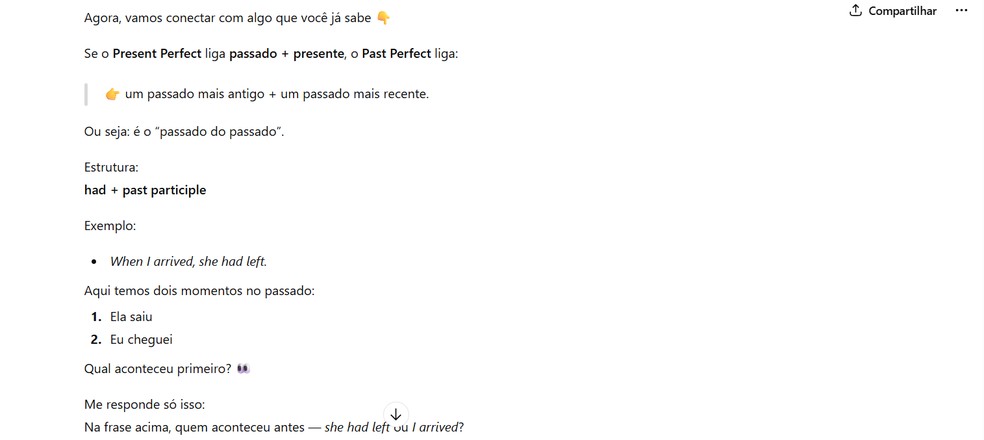Click the eyes emoji after the question
Image resolution: width=984 pixels, height=440 pixels.
243,369
